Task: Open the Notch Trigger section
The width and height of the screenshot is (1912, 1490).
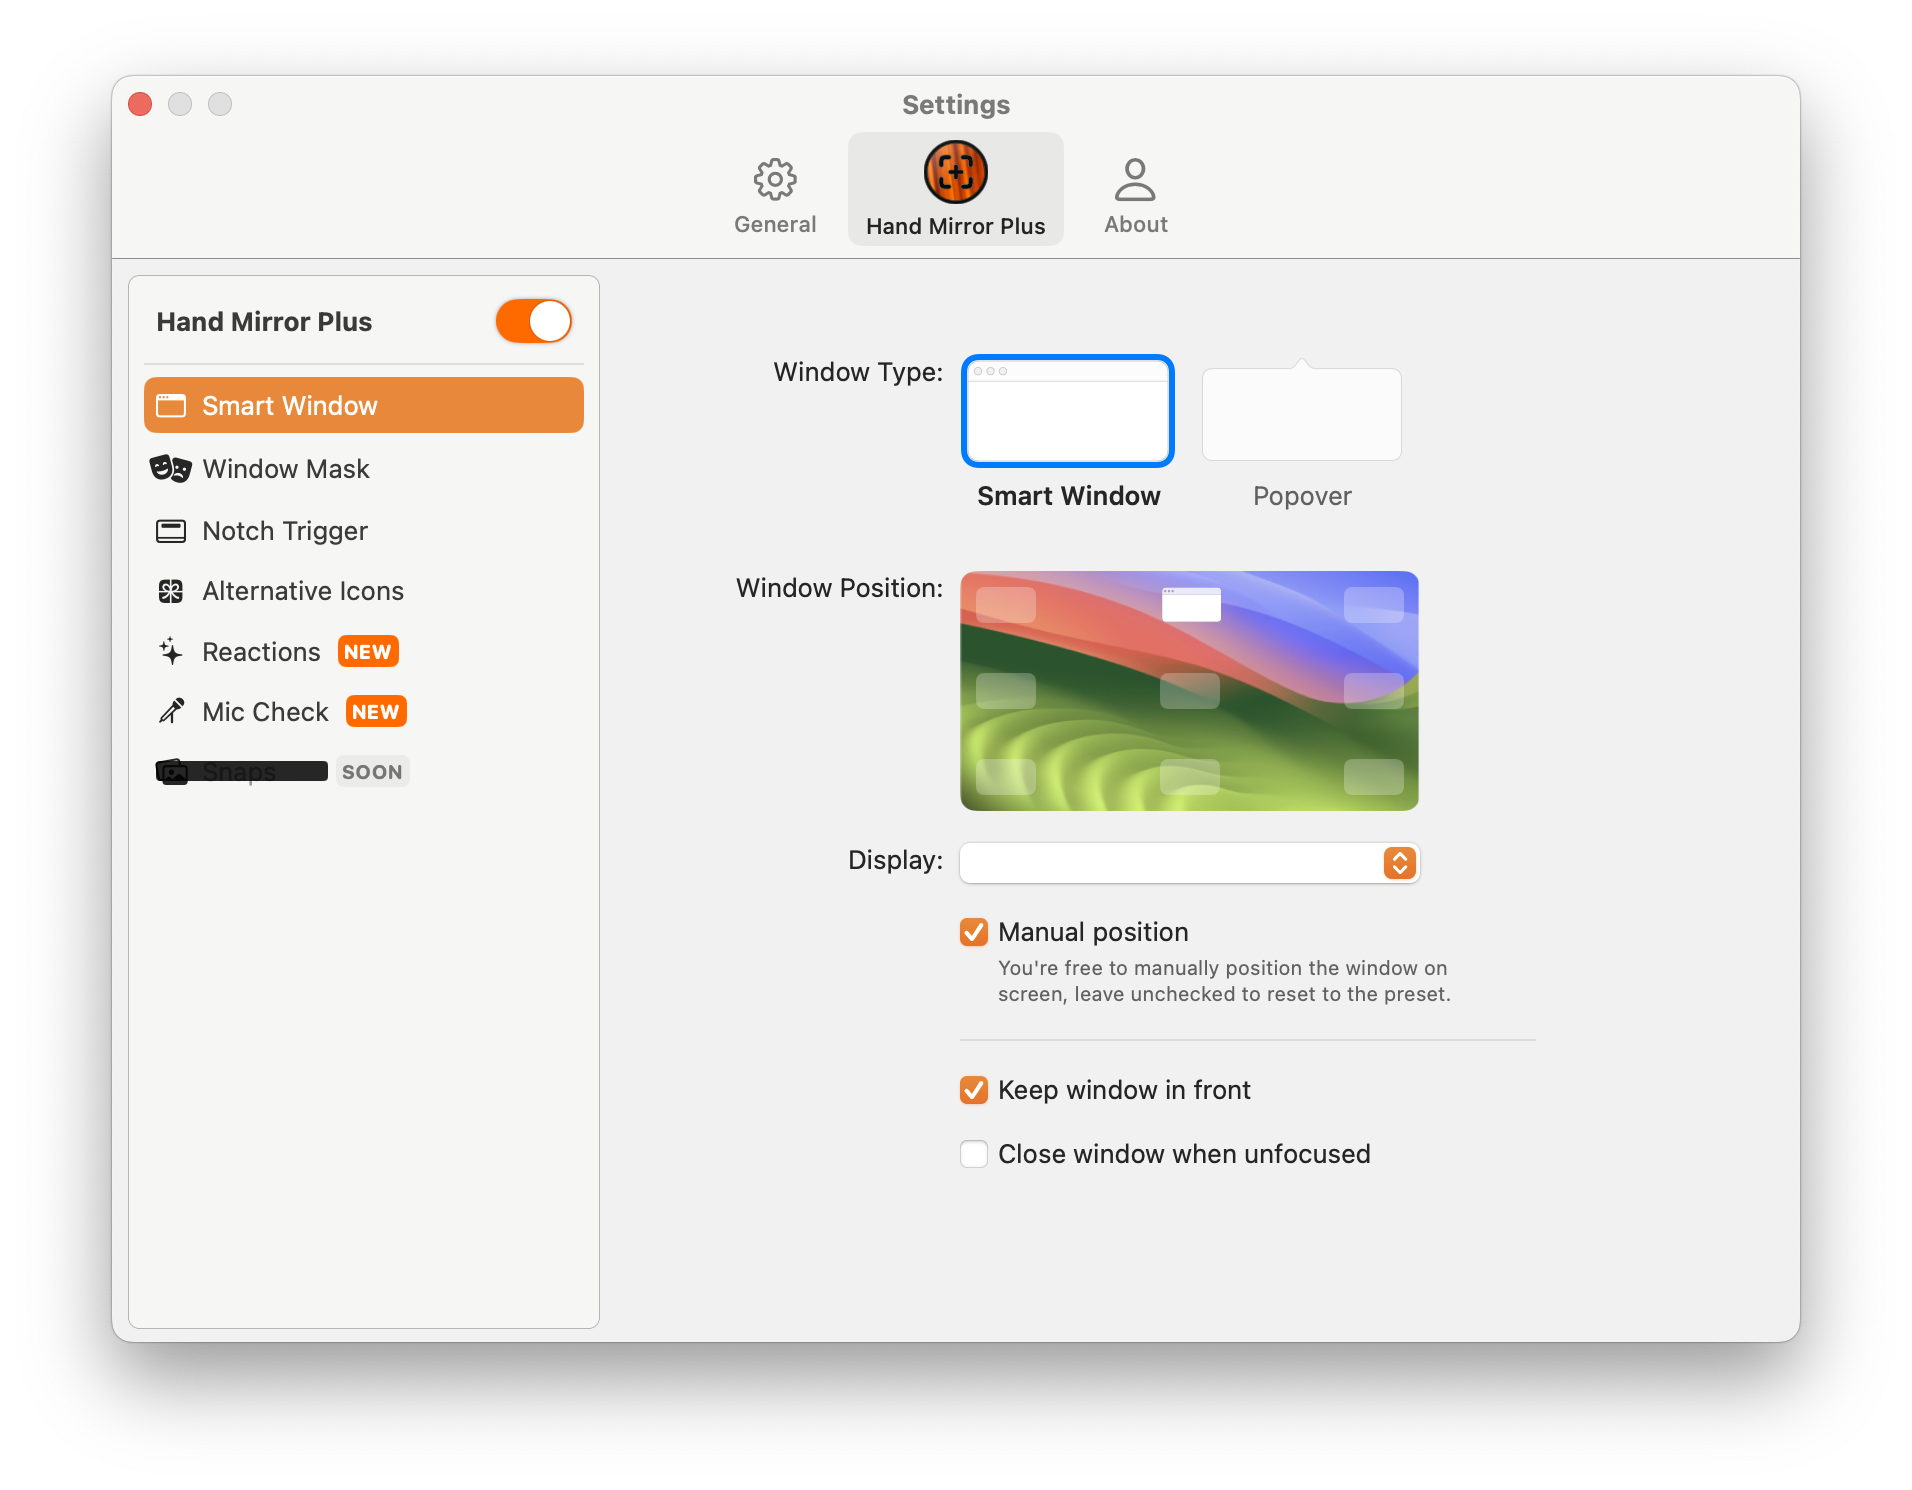Action: 364,530
